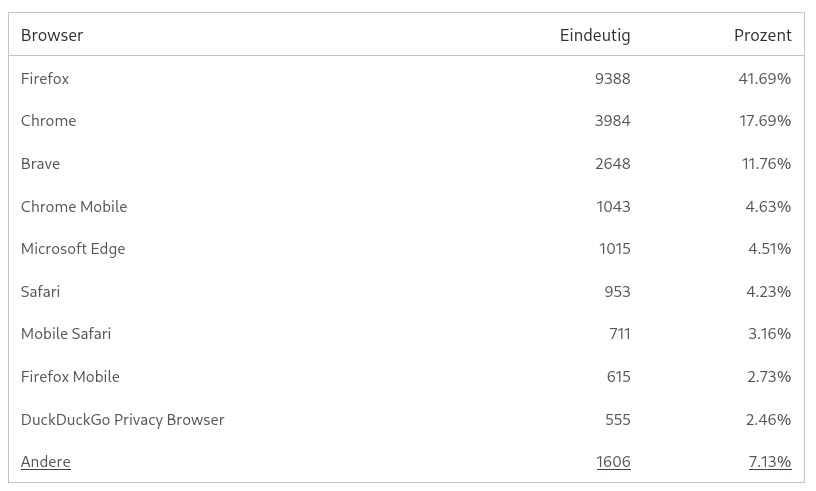The height and width of the screenshot is (491, 816).
Task: Select the Microsoft Edge row label
Action: (x=73, y=249)
